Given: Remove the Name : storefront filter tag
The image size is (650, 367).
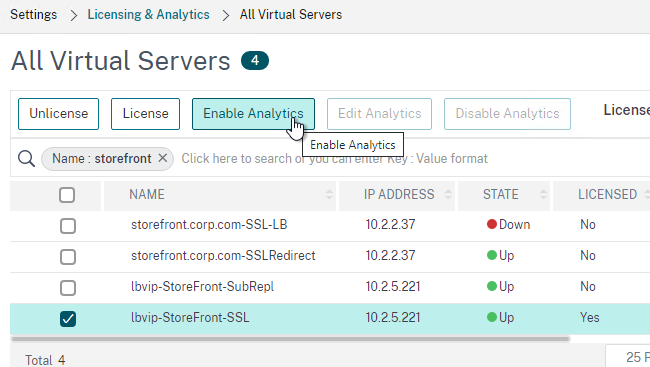Looking at the screenshot, I should pos(162,158).
